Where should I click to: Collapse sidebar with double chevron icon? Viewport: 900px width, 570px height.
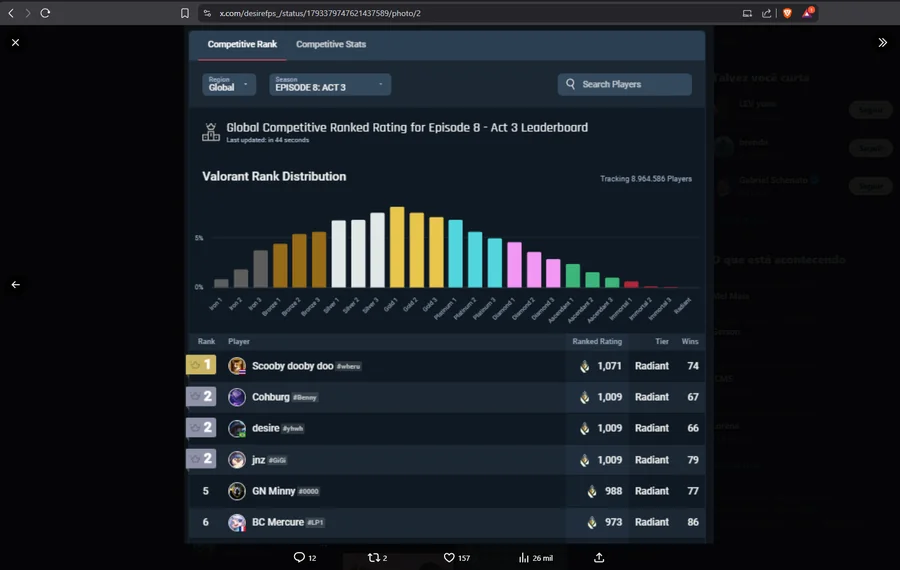click(882, 42)
